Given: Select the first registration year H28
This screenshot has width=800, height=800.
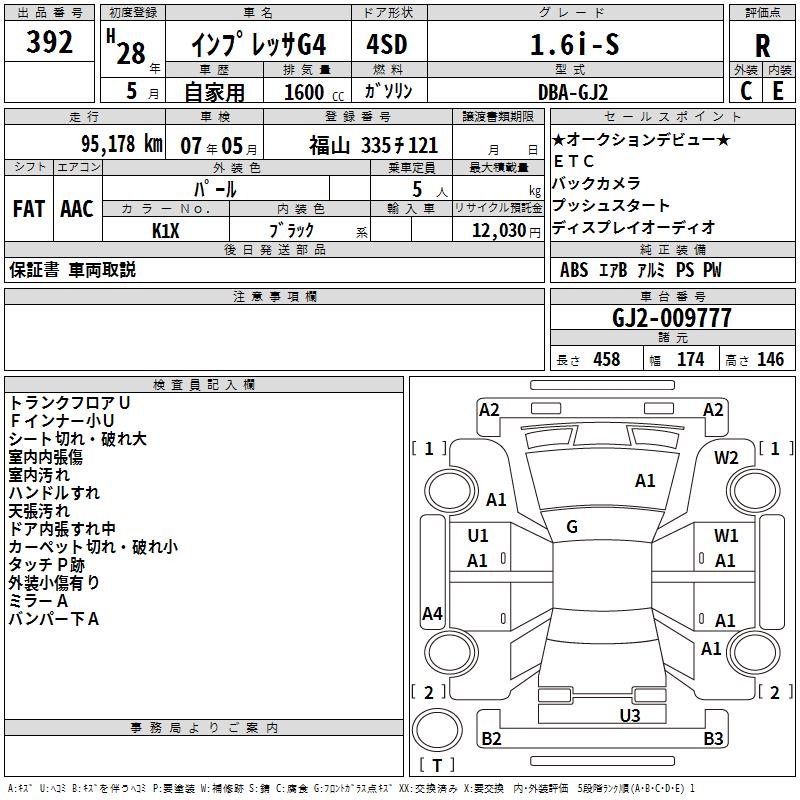Looking at the screenshot, I should tap(132, 49).
